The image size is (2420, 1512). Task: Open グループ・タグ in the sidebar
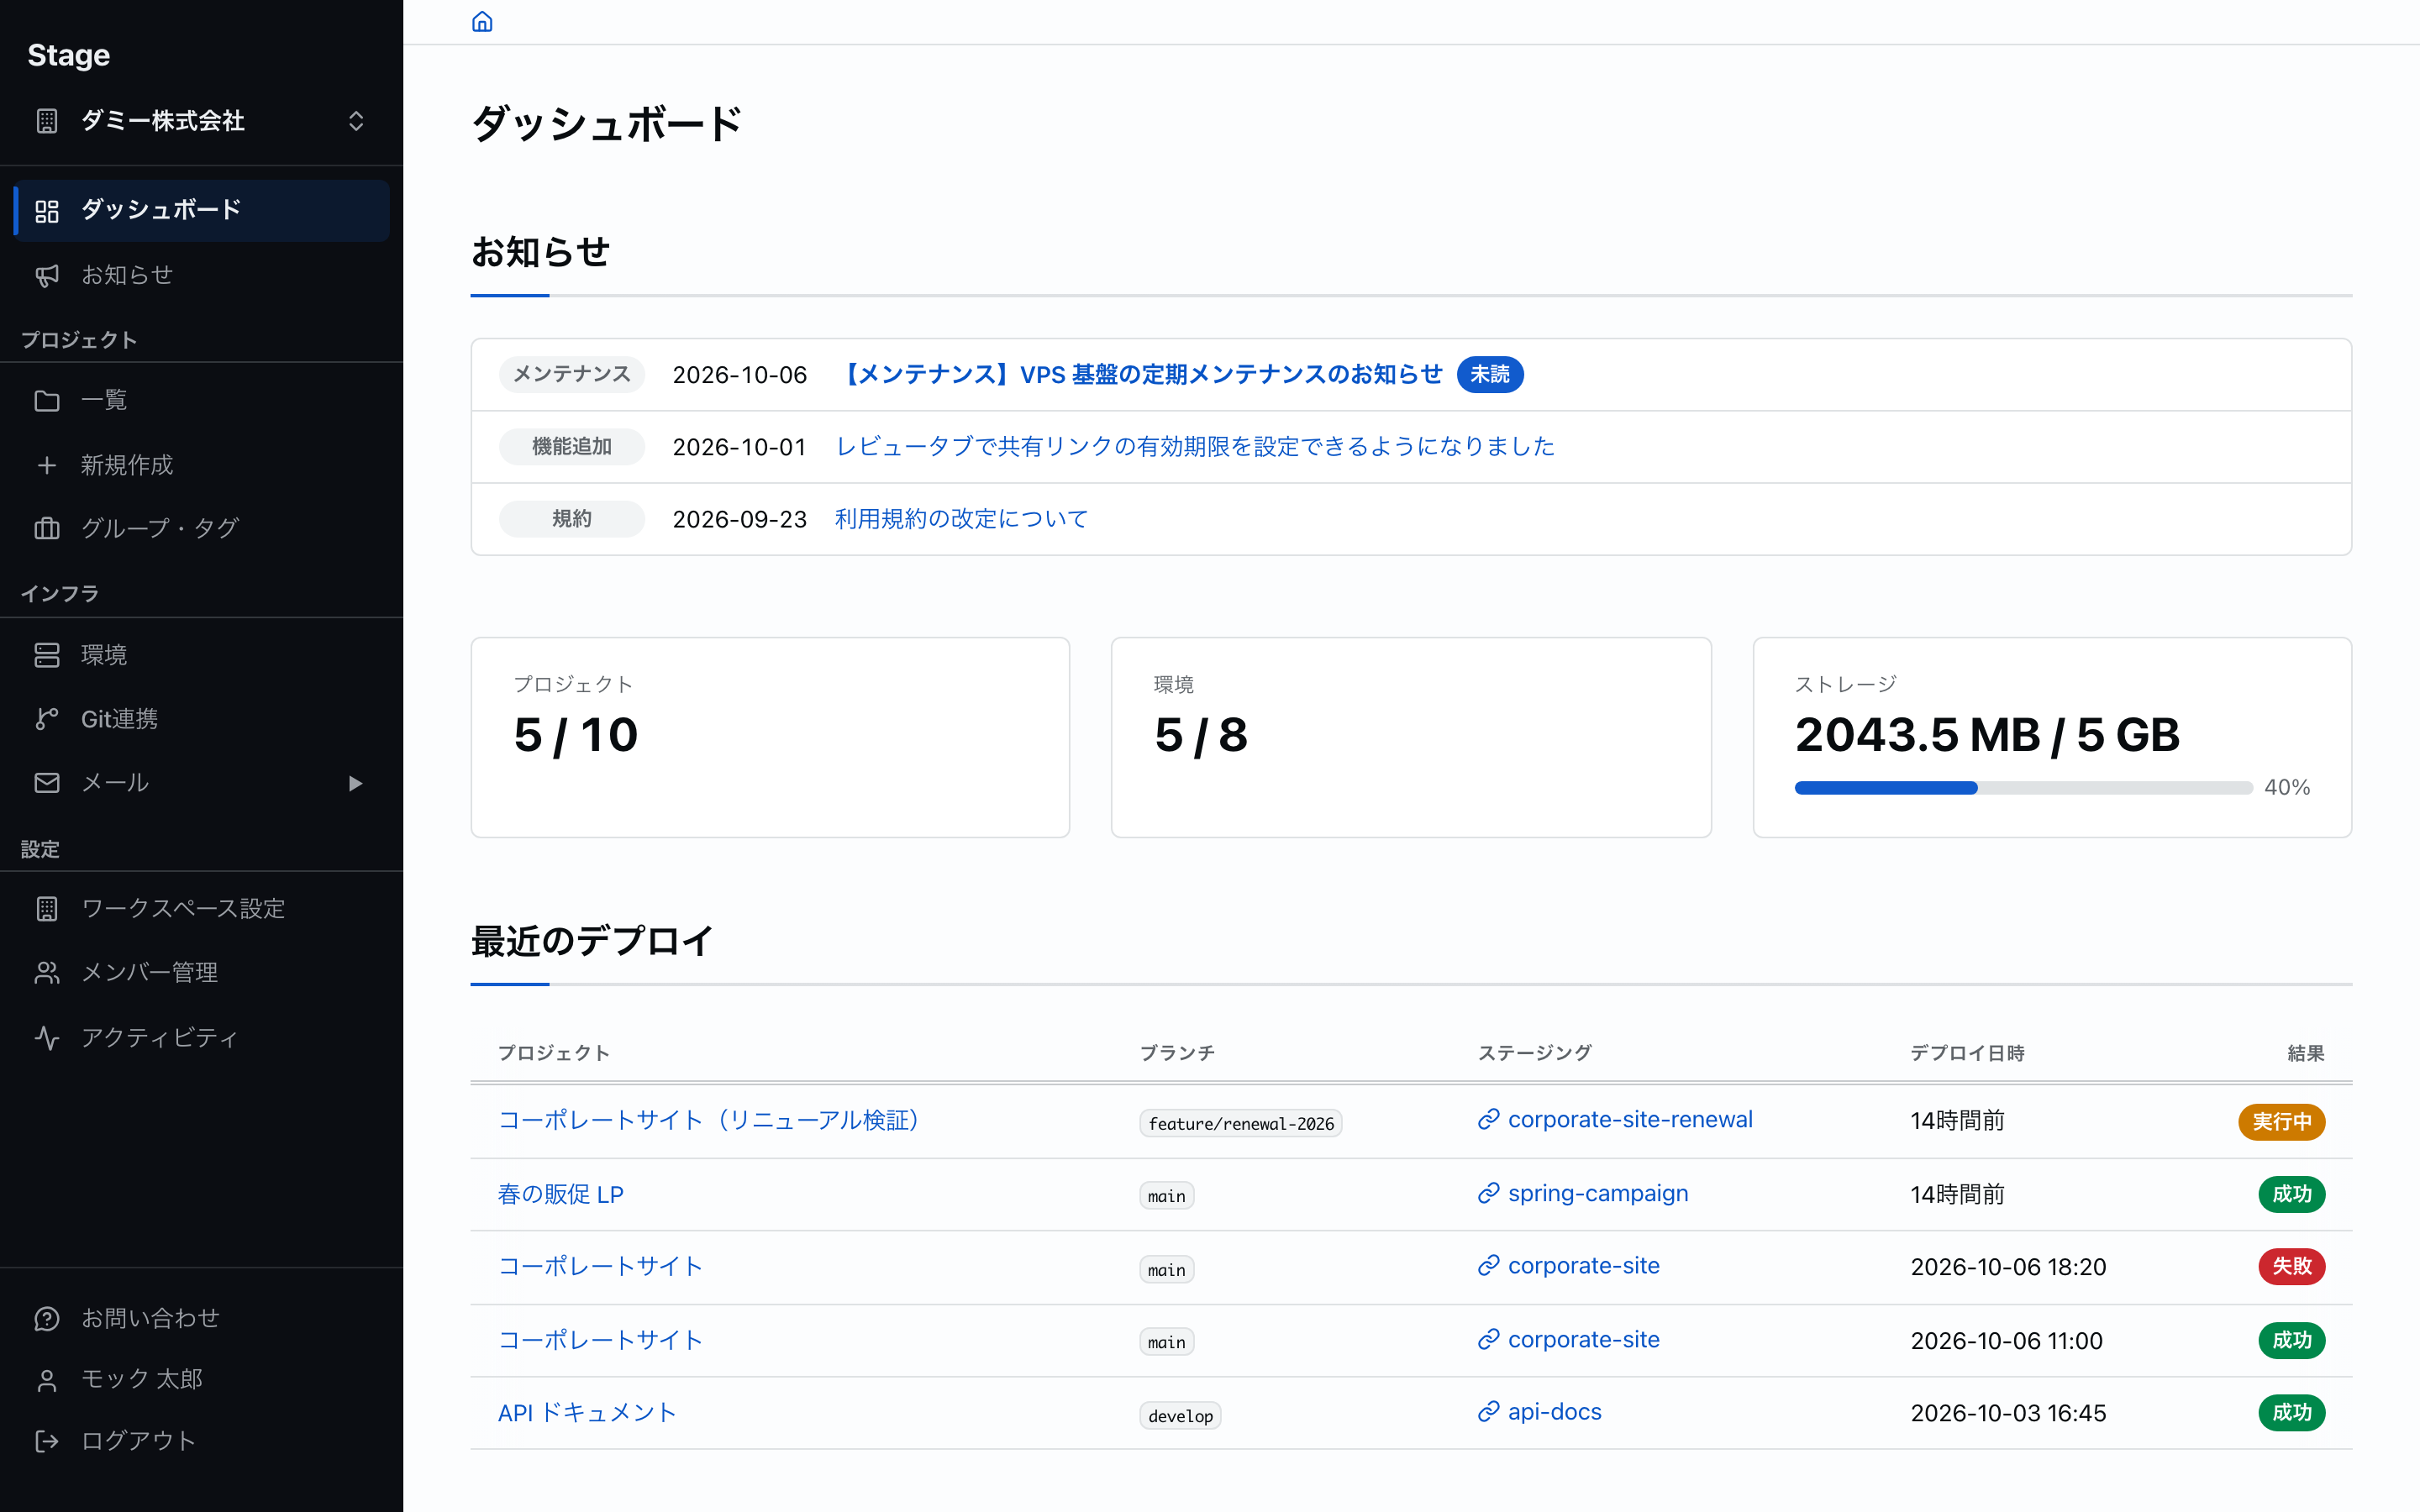[201, 528]
